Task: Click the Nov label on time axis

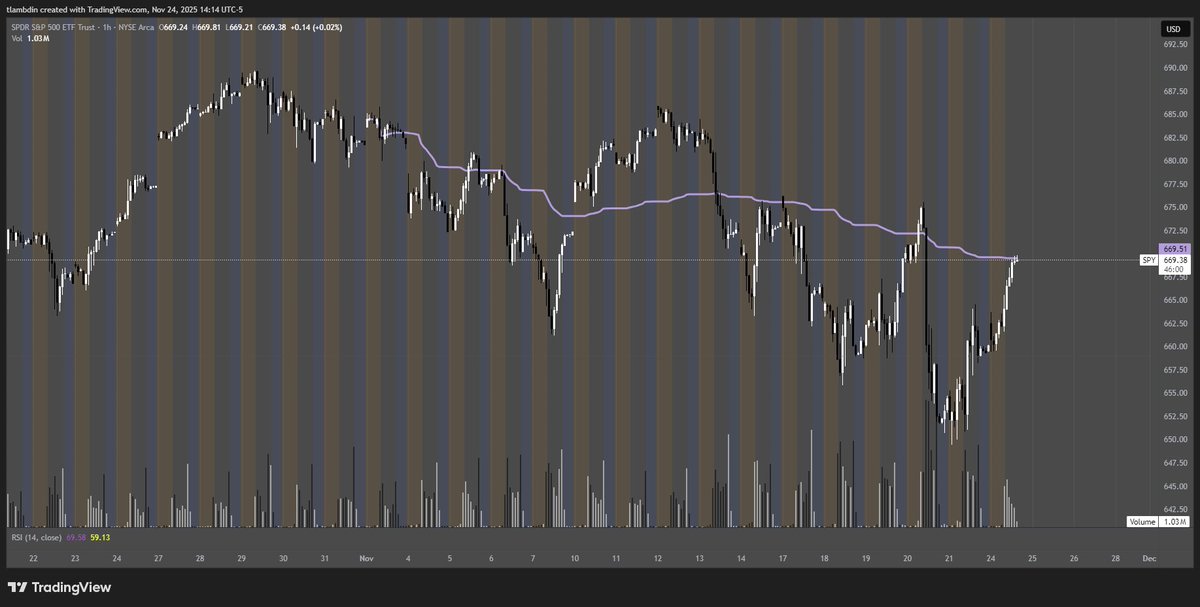Action: (366, 557)
